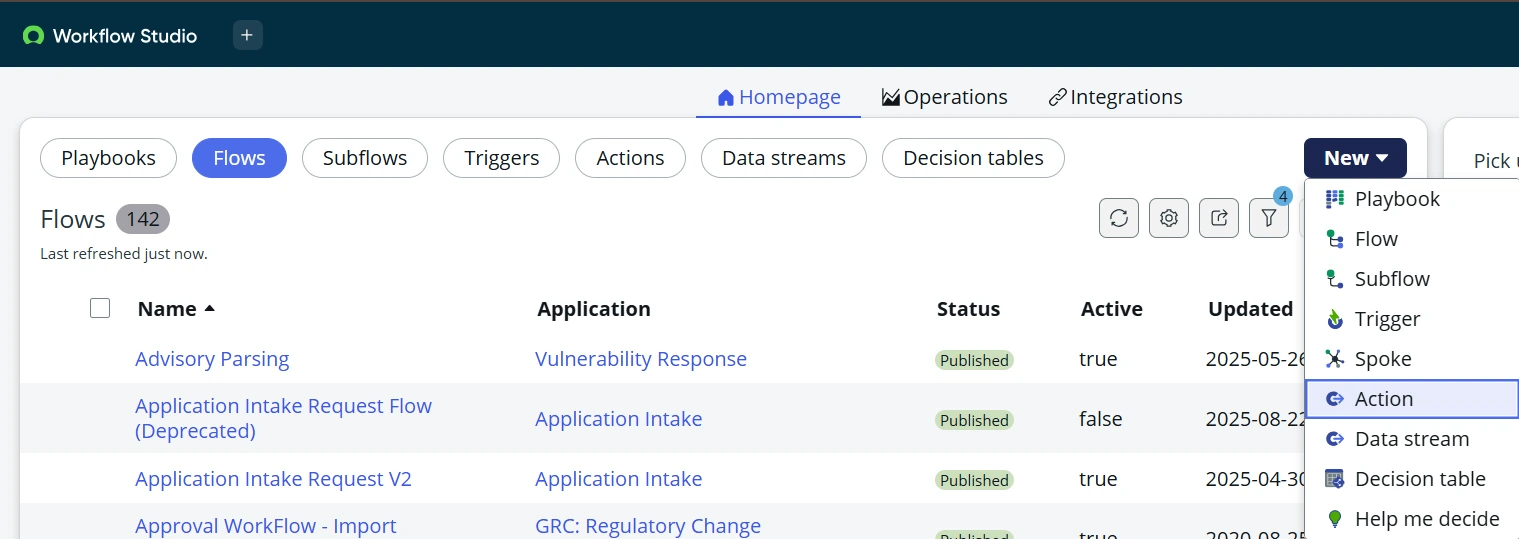Open the filter funnel icon
Image resolution: width=1519 pixels, height=539 pixels.
[x=1269, y=218]
